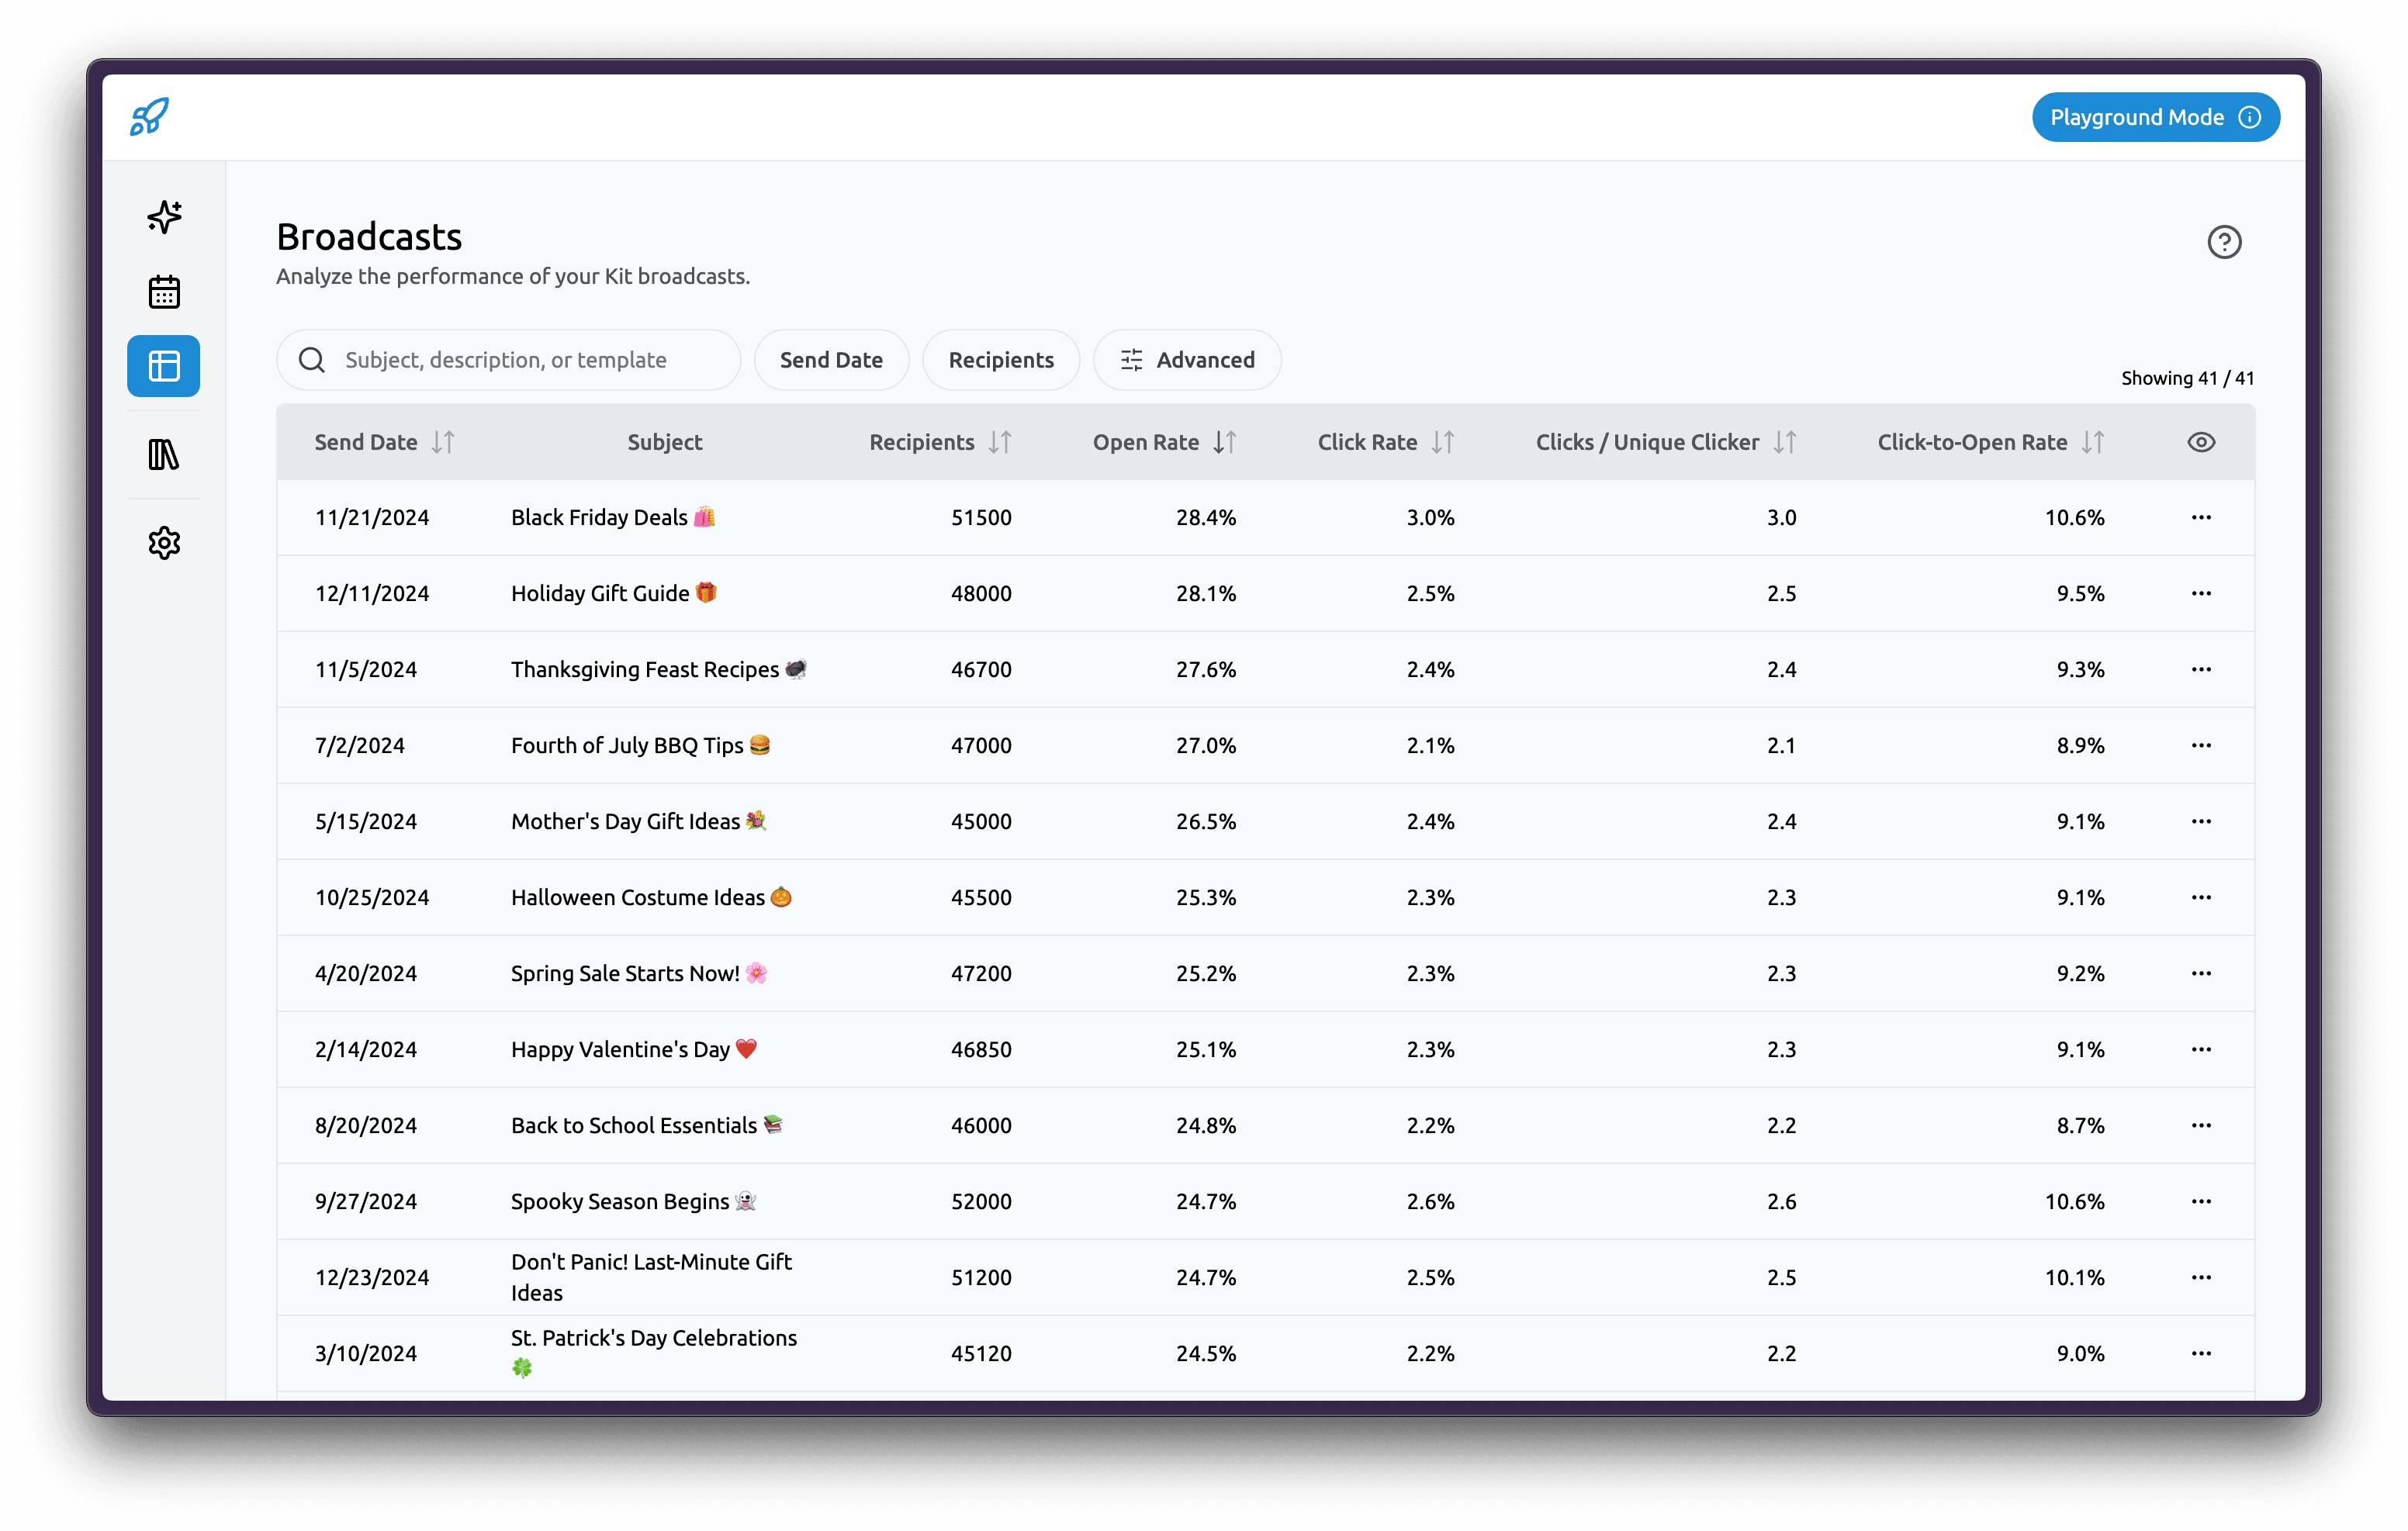Open the AI sparkles panel in sidebar

pos(163,216)
